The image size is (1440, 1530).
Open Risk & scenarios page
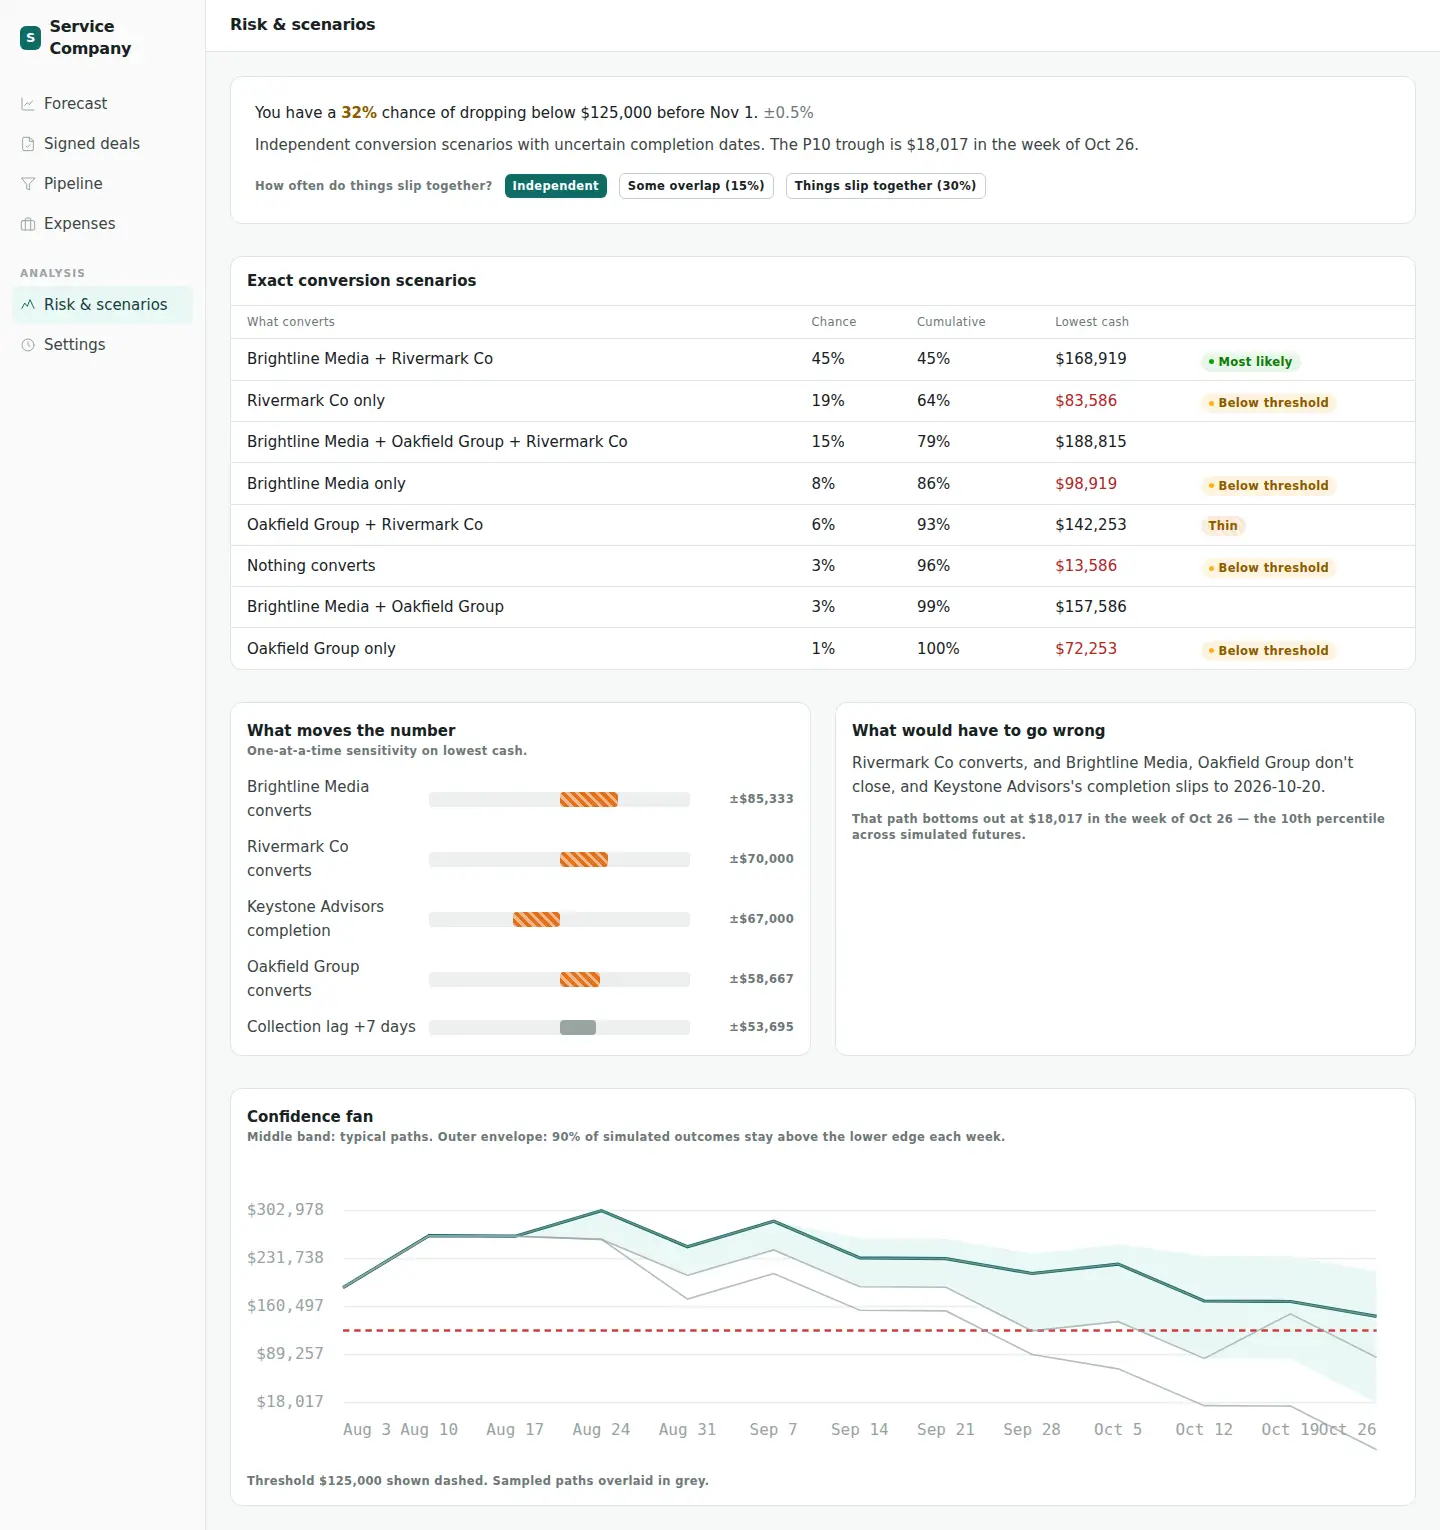pyautogui.click(x=102, y=305)
